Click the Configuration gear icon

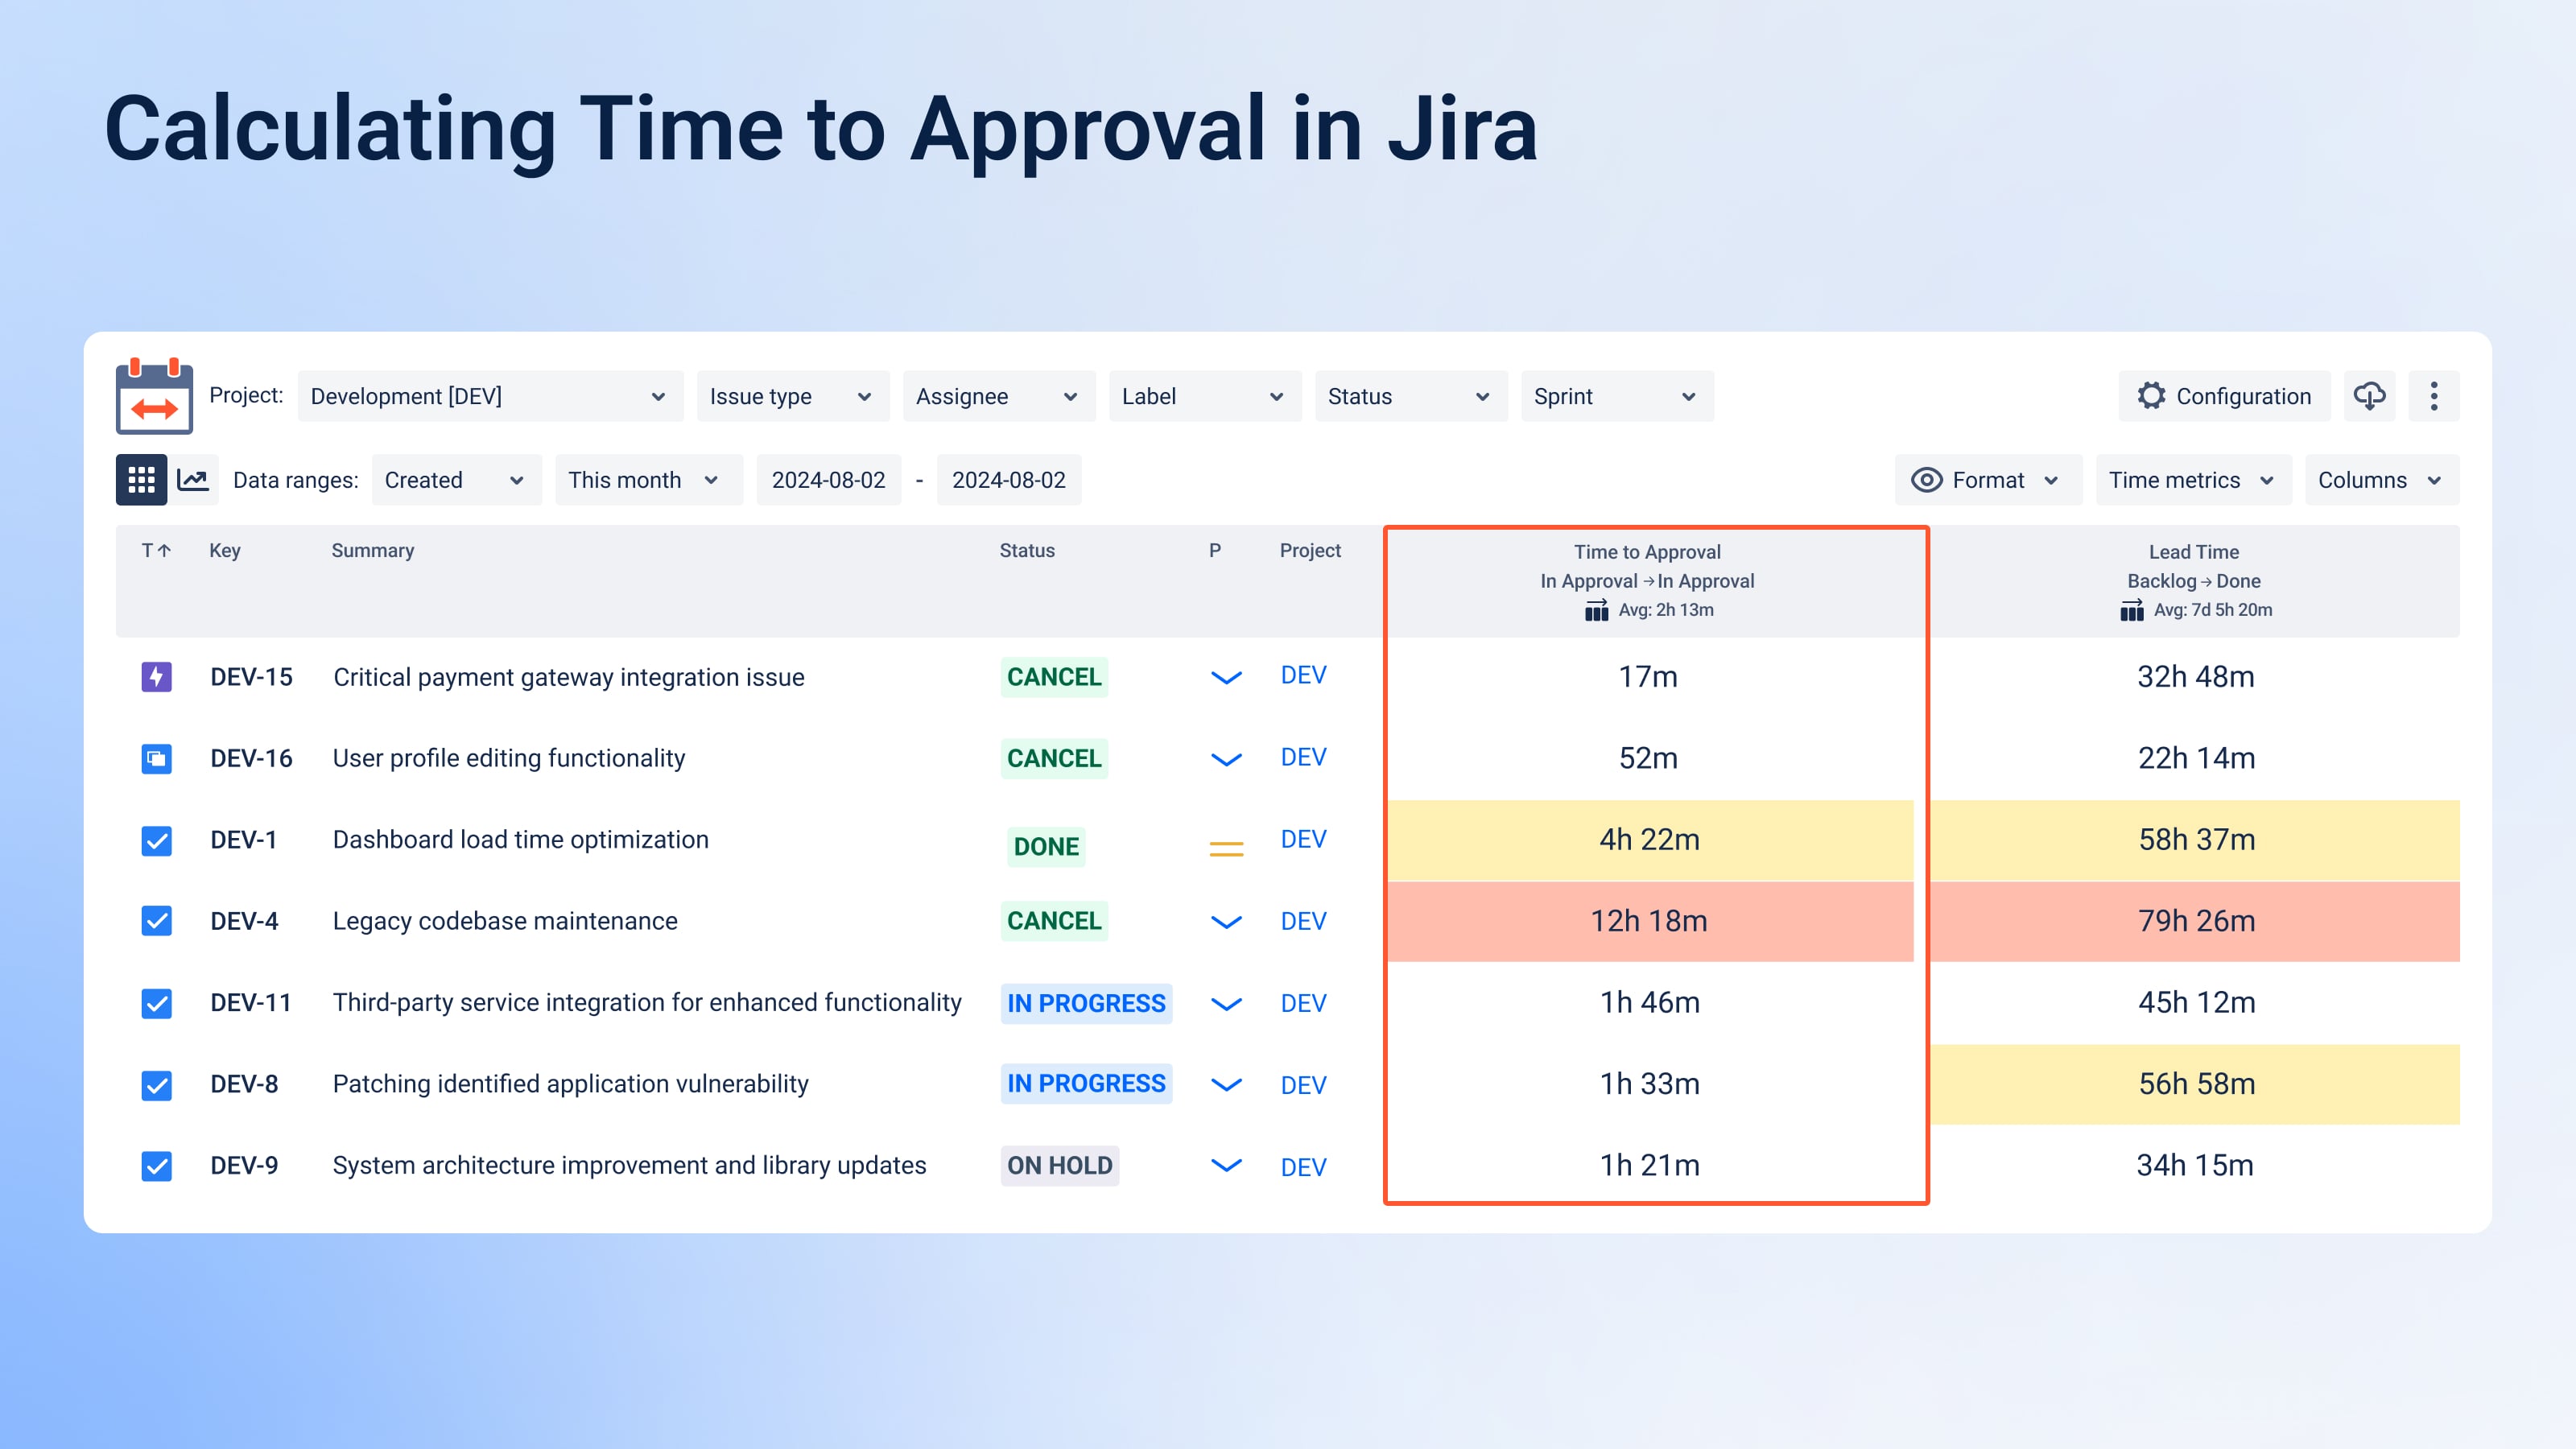(x=2151, y=396)
